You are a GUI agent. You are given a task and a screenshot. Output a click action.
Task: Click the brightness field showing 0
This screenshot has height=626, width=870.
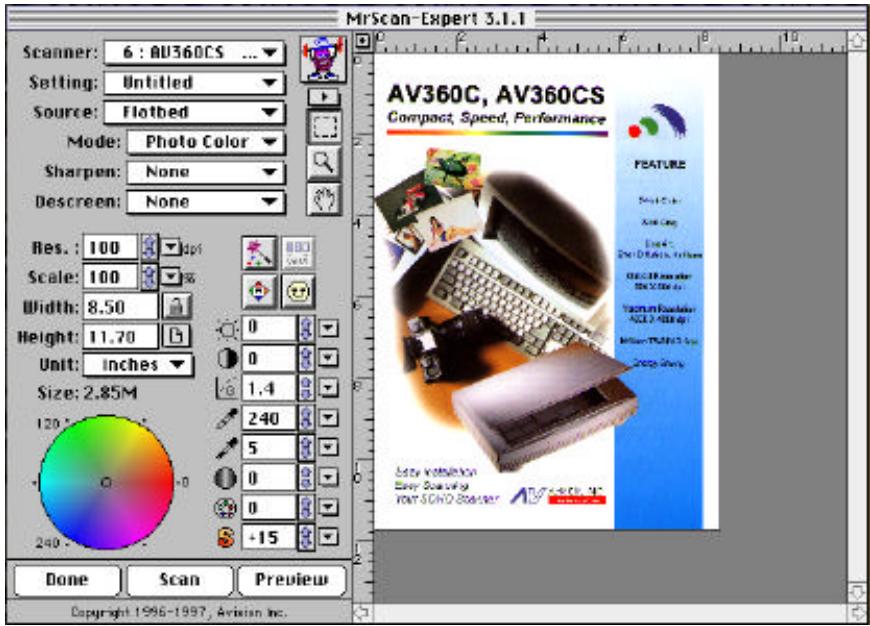point(269,329)
